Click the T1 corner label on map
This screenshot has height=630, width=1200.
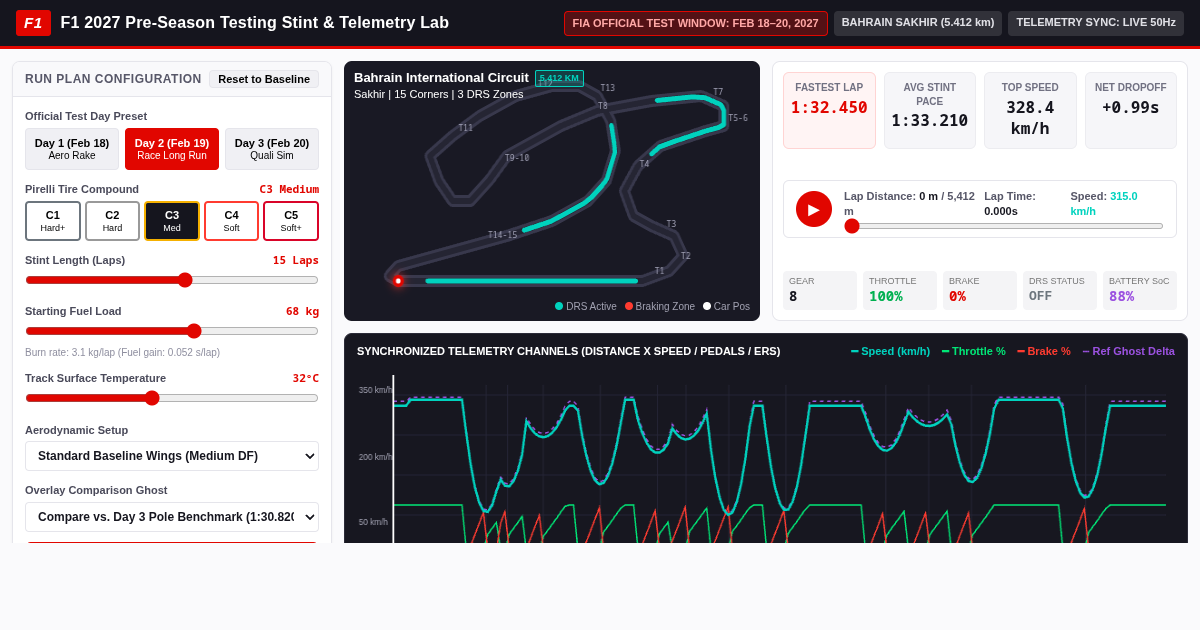(x=659, y=271)
